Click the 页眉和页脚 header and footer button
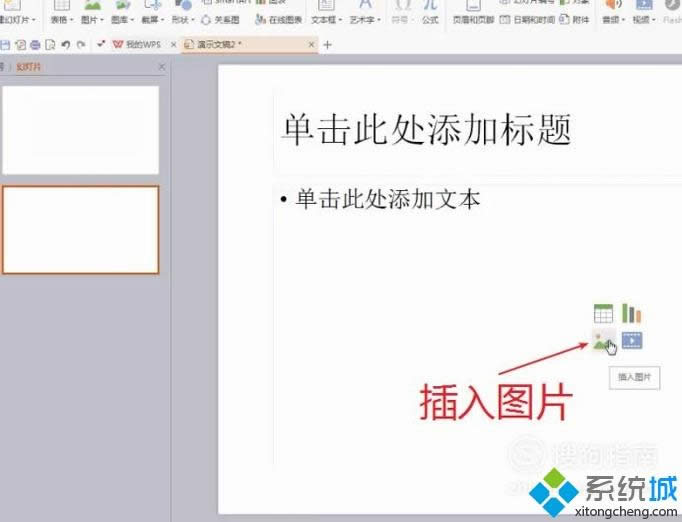The width and height of the screenshot is (682, 522). point(473,13)
